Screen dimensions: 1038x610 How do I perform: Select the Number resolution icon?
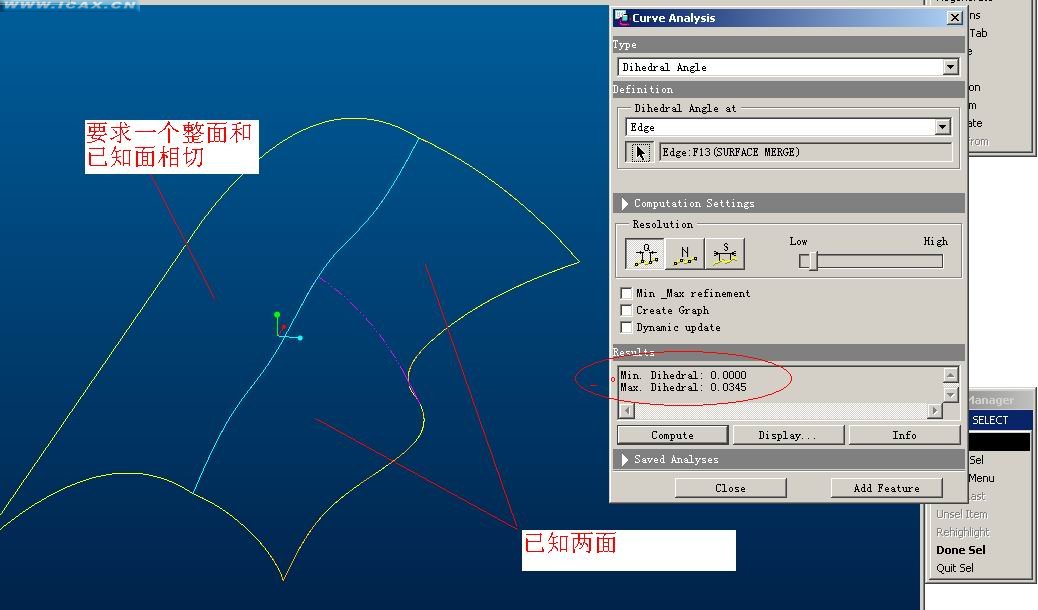coord(684,254)
